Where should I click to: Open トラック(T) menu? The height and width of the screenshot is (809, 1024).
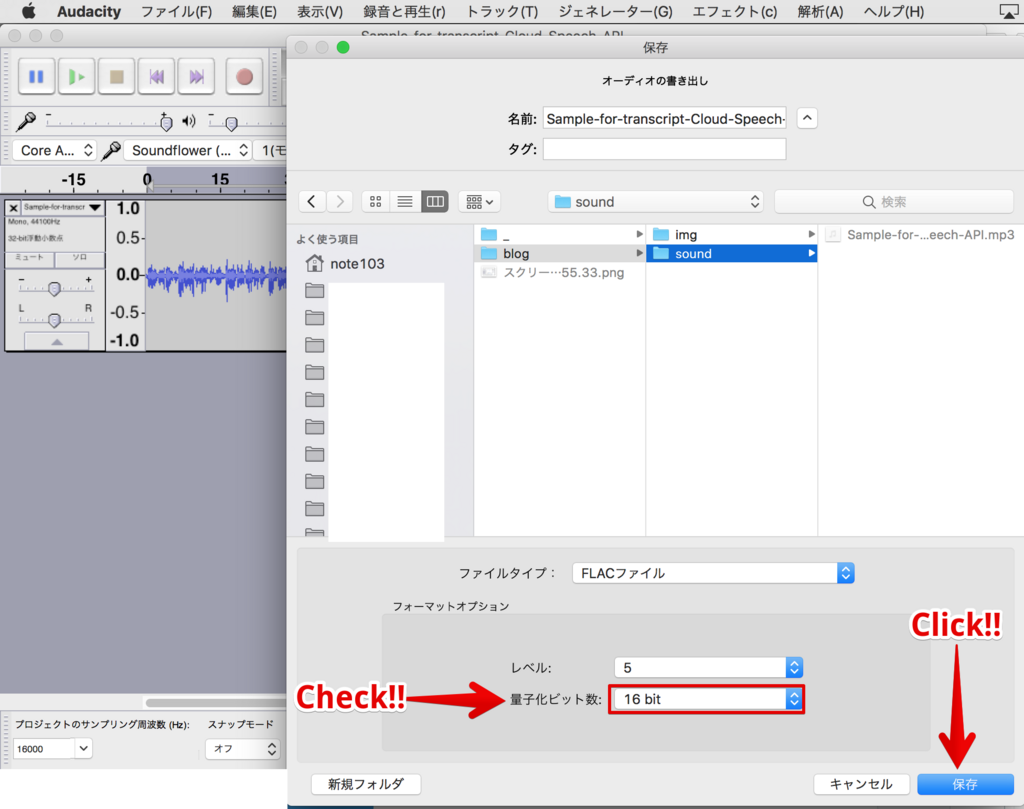click(x=502, y=12)
